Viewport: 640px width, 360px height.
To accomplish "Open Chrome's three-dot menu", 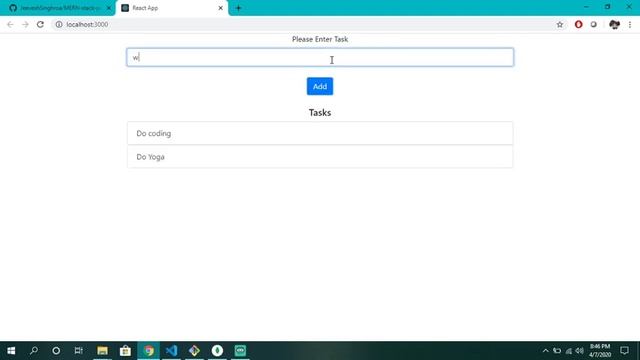I will (630, 24).
